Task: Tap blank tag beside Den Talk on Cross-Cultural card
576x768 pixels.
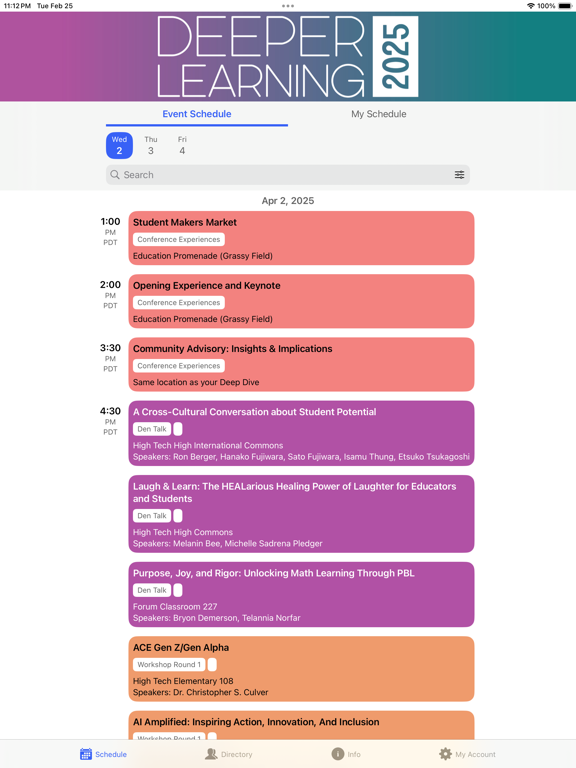Action: coord(178,429)
